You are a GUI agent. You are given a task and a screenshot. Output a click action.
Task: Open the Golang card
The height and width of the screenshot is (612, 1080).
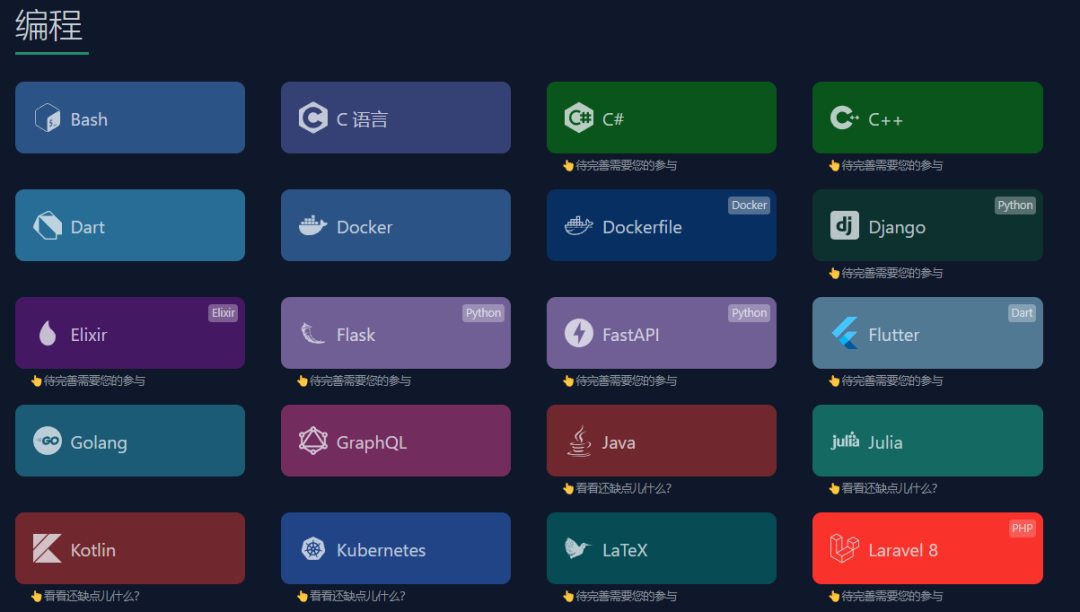130,441
